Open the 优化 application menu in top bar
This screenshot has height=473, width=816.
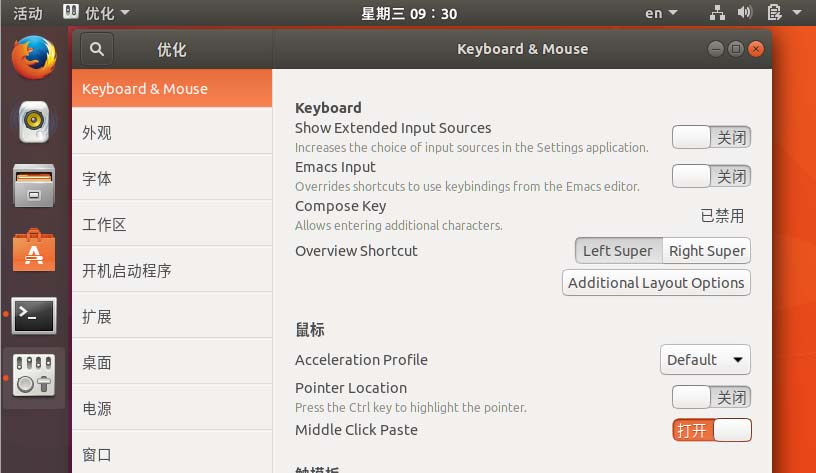(97, 13)
